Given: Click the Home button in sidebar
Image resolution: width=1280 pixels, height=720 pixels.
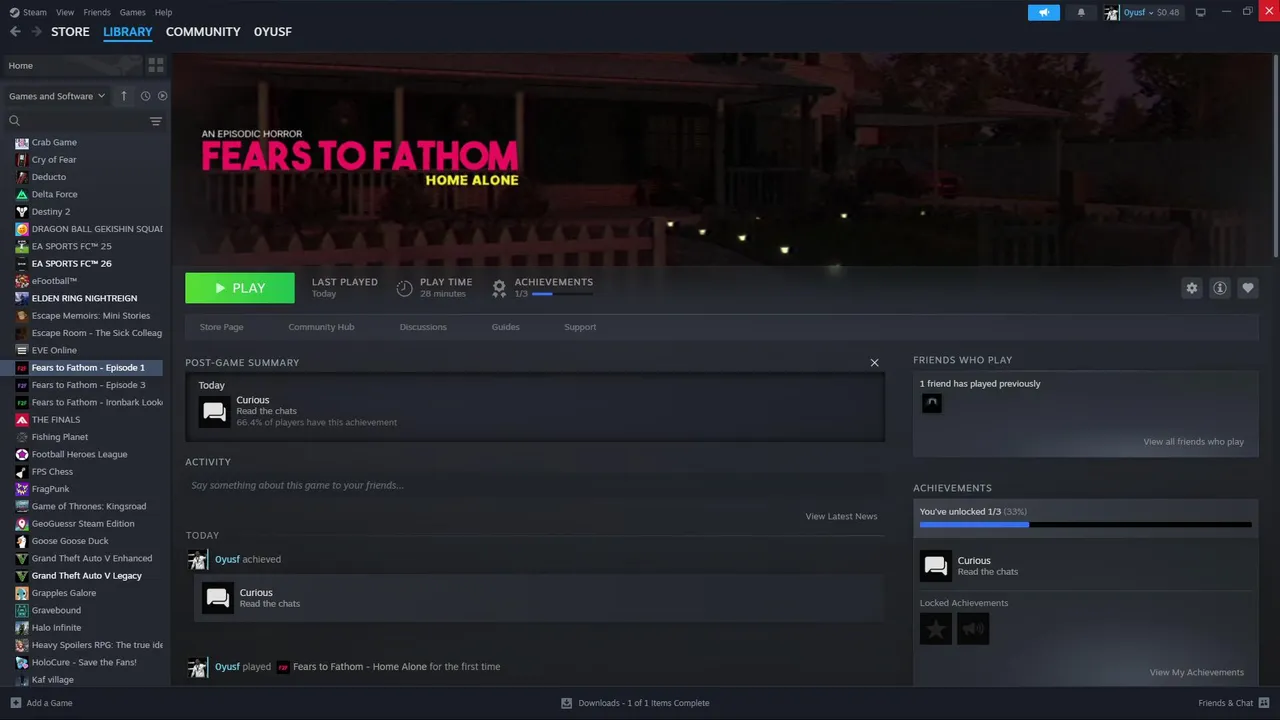Looking at the screenshot, I should coord(72,65).
